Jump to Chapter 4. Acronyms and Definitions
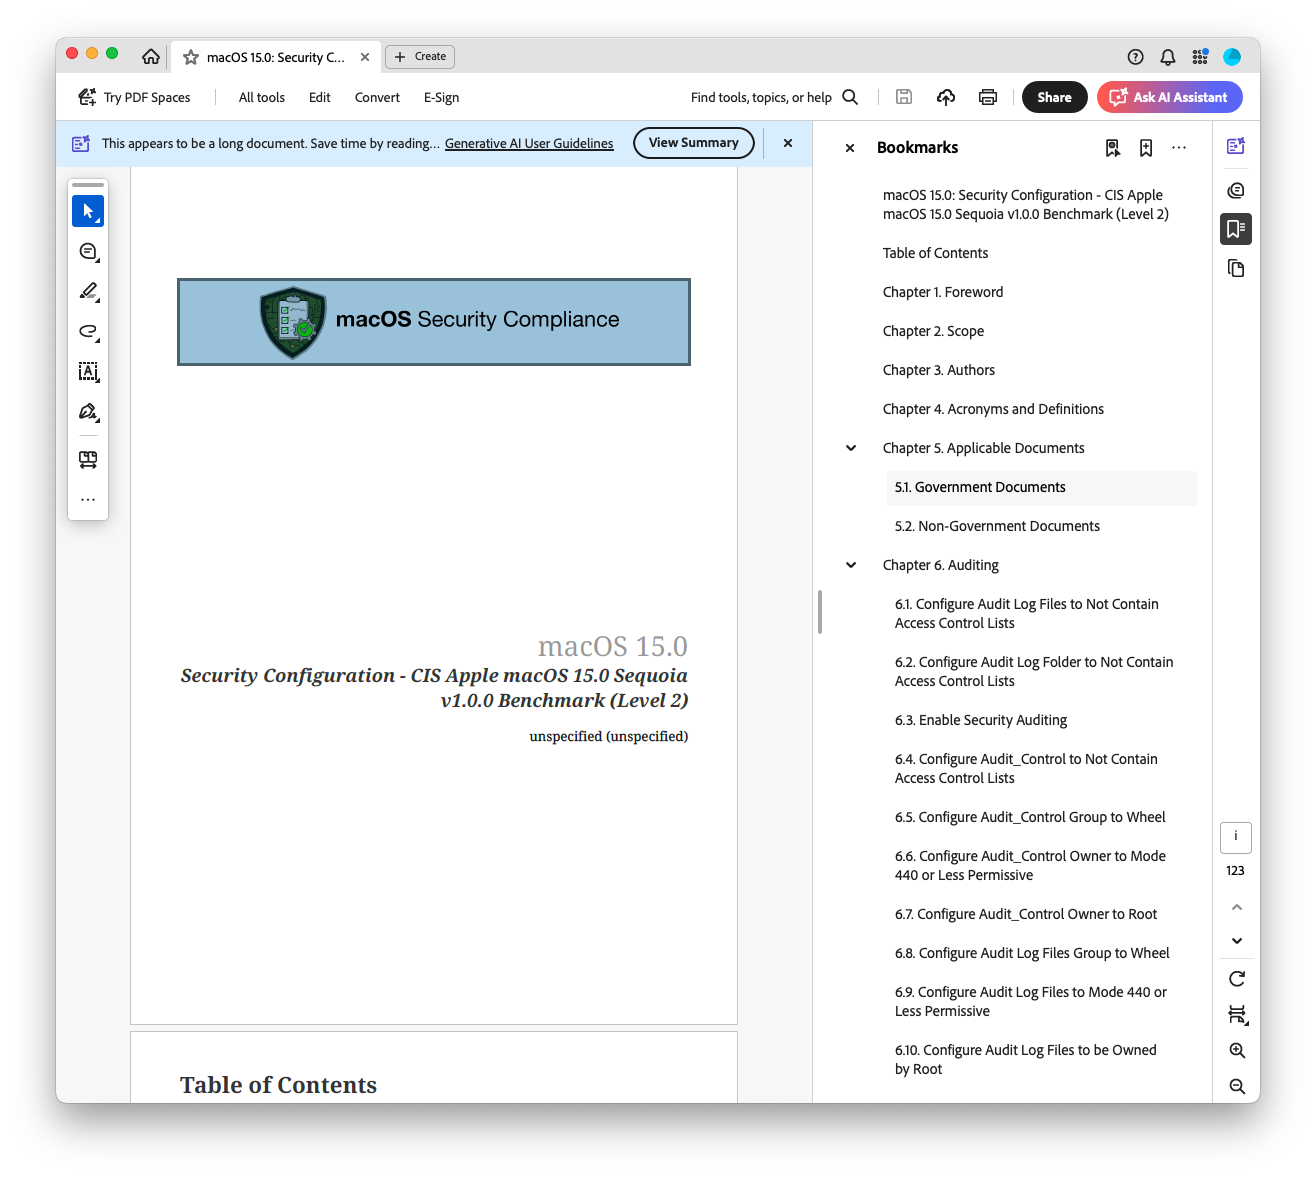Image resolution: width=1316 pixels, height=1177 pixels. click(993, 409)
